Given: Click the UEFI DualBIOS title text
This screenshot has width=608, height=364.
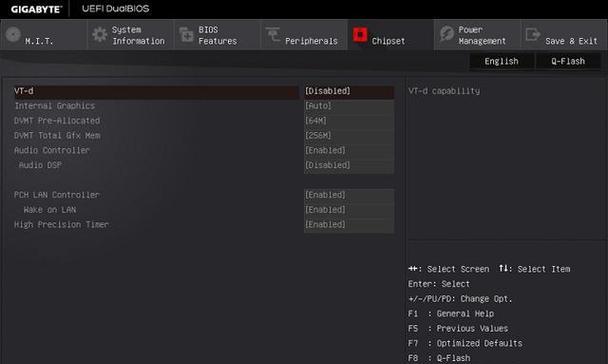Looking at the screenshot, I should point(116,9).
